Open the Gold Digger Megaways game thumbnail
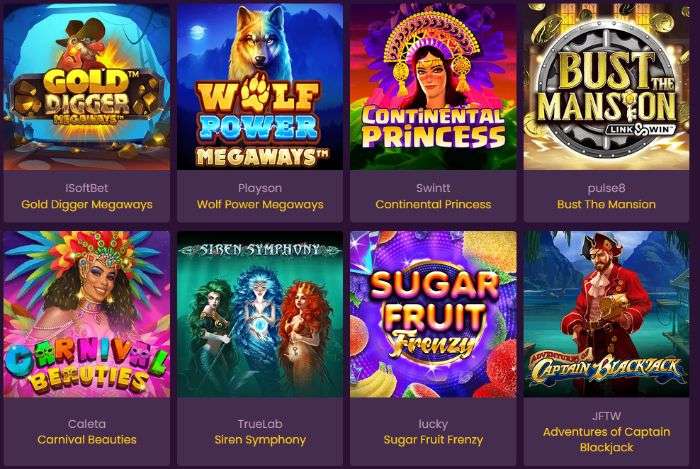The height and width of the screenshot is (469, 700). pyautogui.click(x=87, y=87)
